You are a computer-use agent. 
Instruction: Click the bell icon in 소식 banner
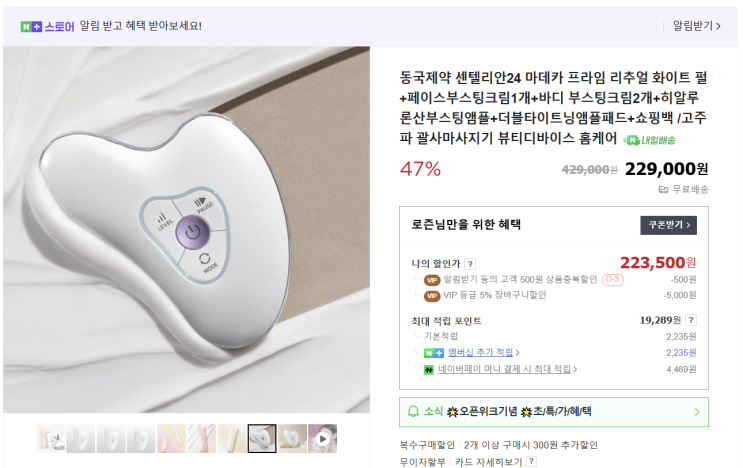pyautogui.click(x=413, y=411)
